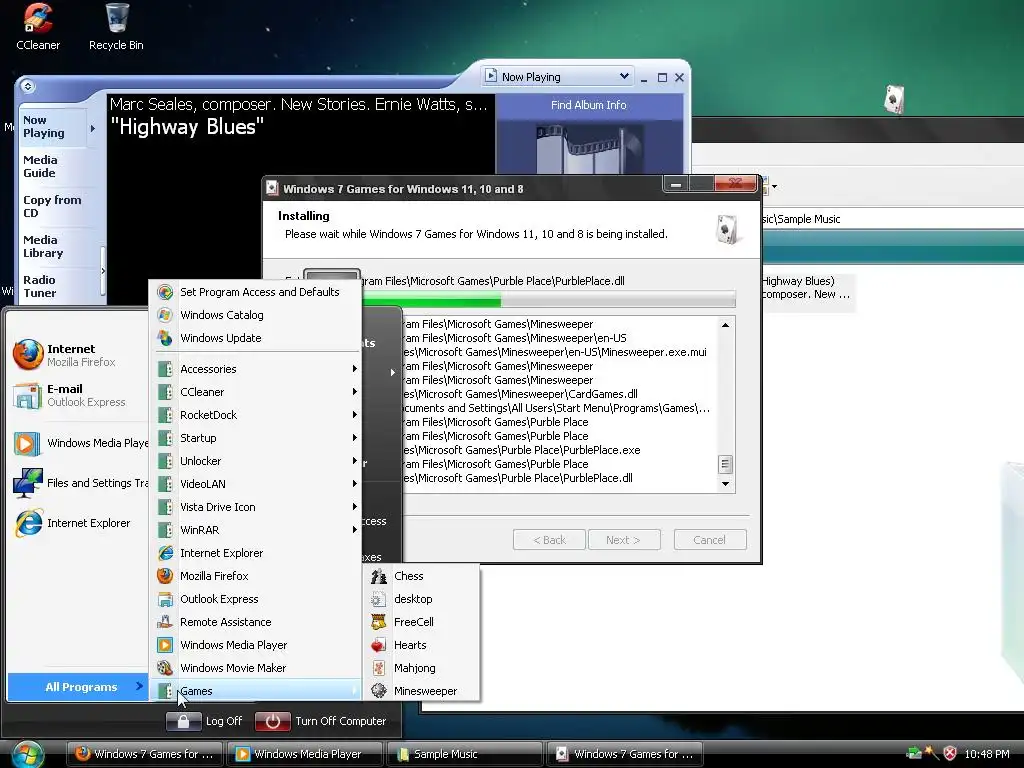1024x768 pixels.
Task: Click the Windows Movie Maker icon
Action: click(x=165, y=668)
